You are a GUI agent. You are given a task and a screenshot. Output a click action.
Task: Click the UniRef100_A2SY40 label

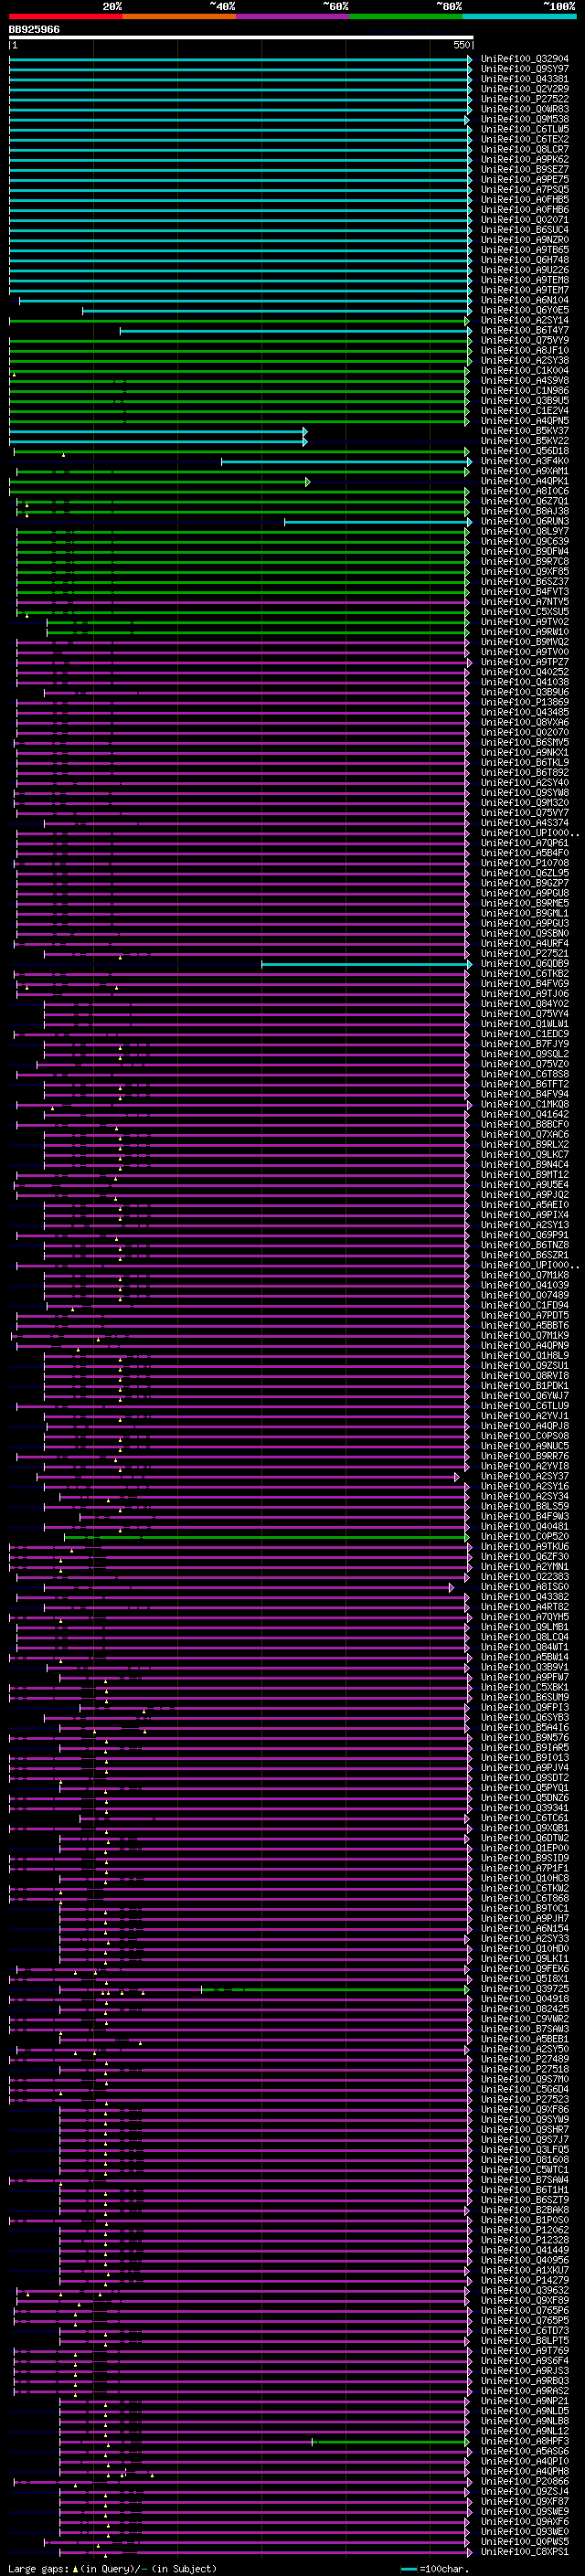524,783
